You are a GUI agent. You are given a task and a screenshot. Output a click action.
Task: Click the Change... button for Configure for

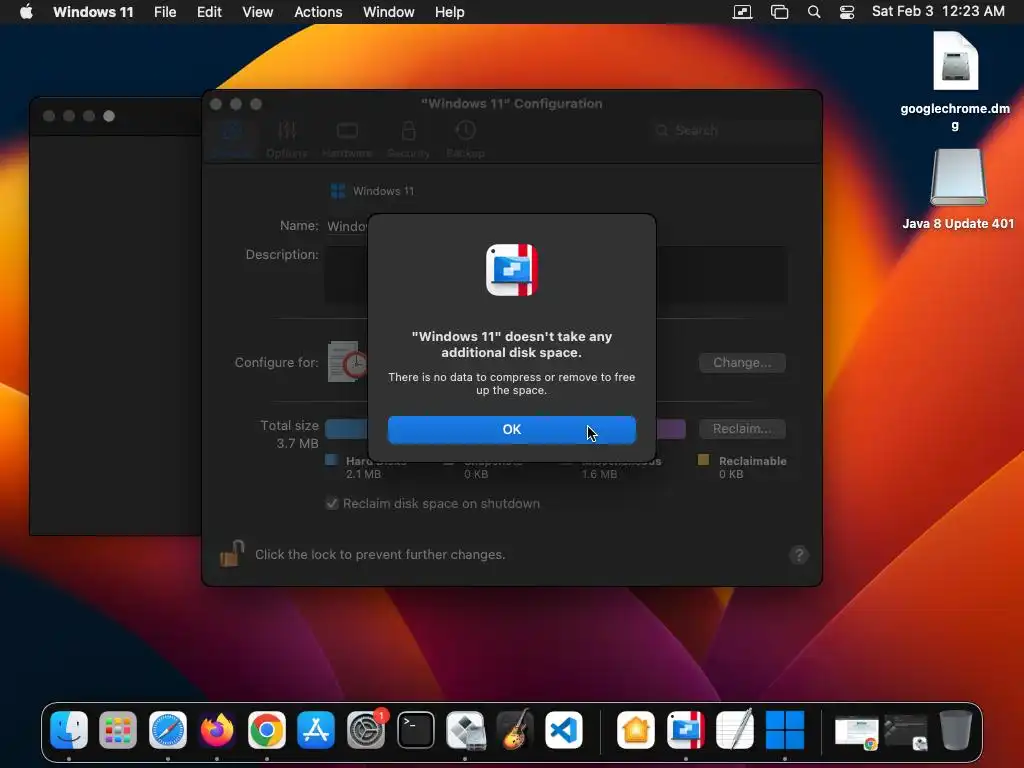pos(742,362)
